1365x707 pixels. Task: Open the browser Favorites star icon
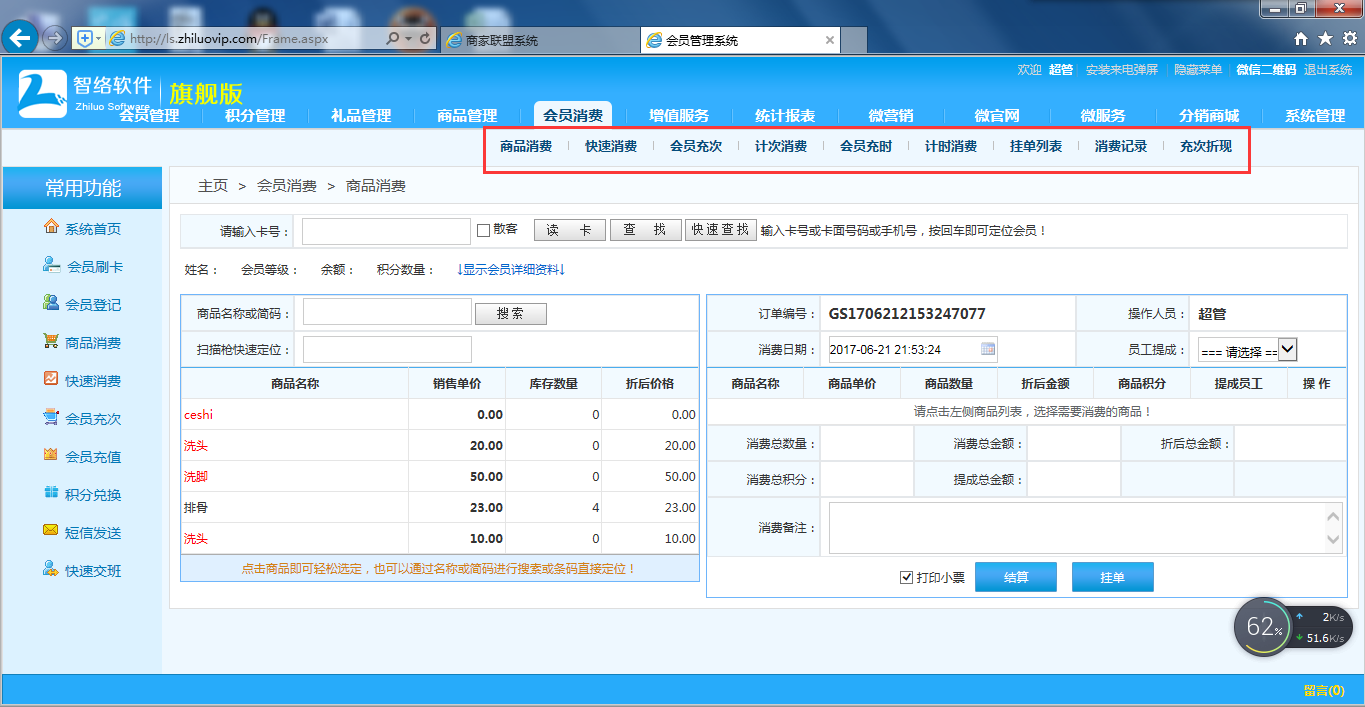(1325, 38)
